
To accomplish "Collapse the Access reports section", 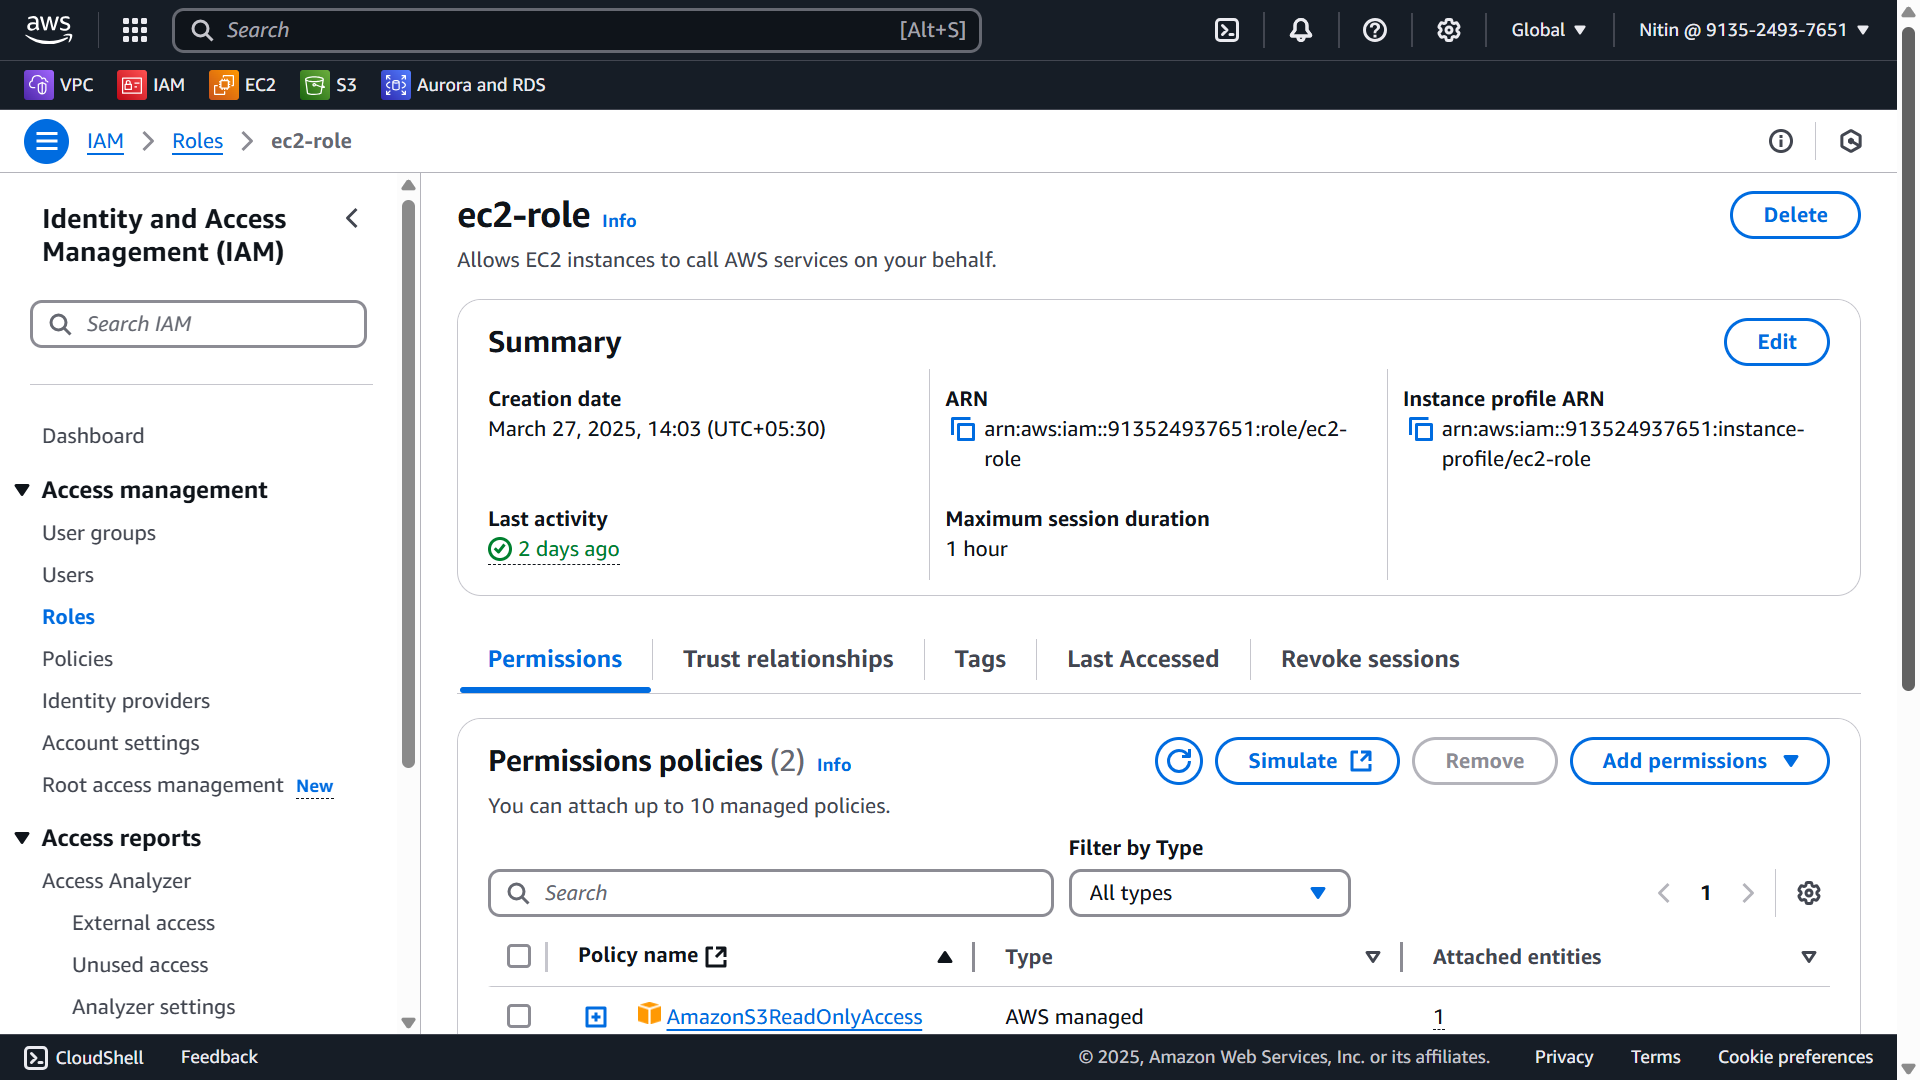I will [x=22, y=838].
